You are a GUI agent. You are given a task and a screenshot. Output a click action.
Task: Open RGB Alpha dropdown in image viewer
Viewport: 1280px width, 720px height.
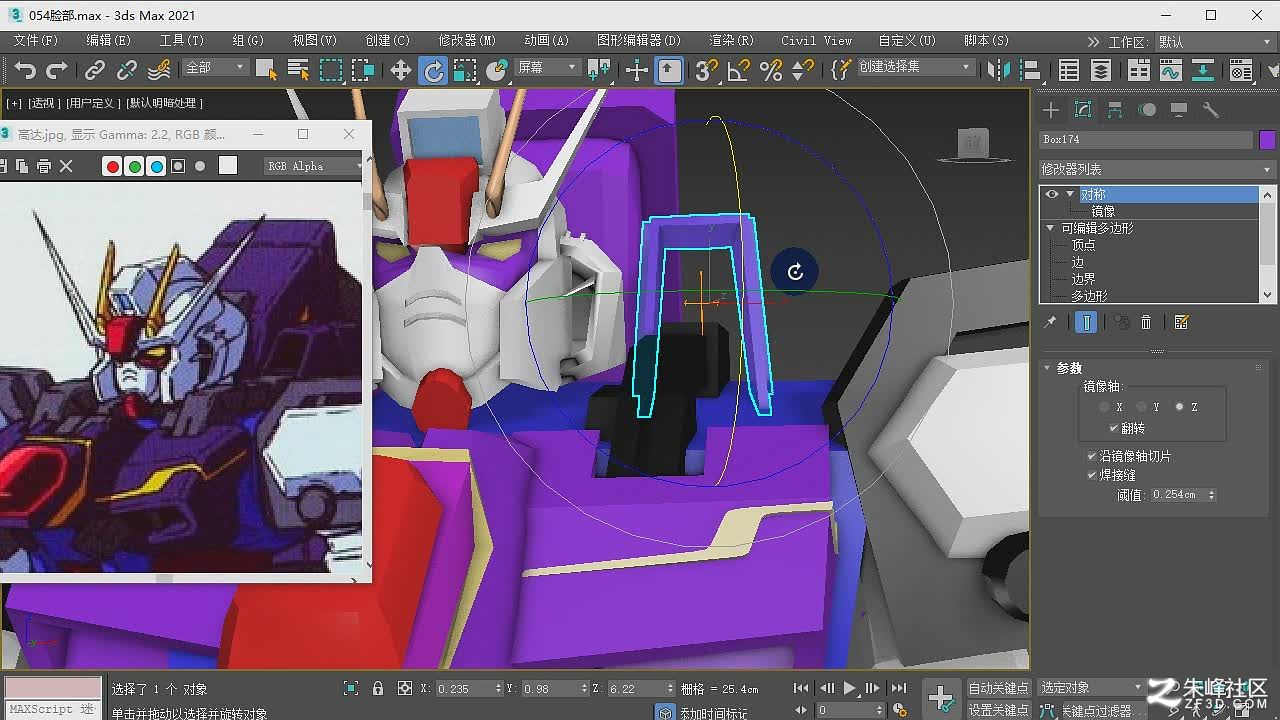pos(314,166)
